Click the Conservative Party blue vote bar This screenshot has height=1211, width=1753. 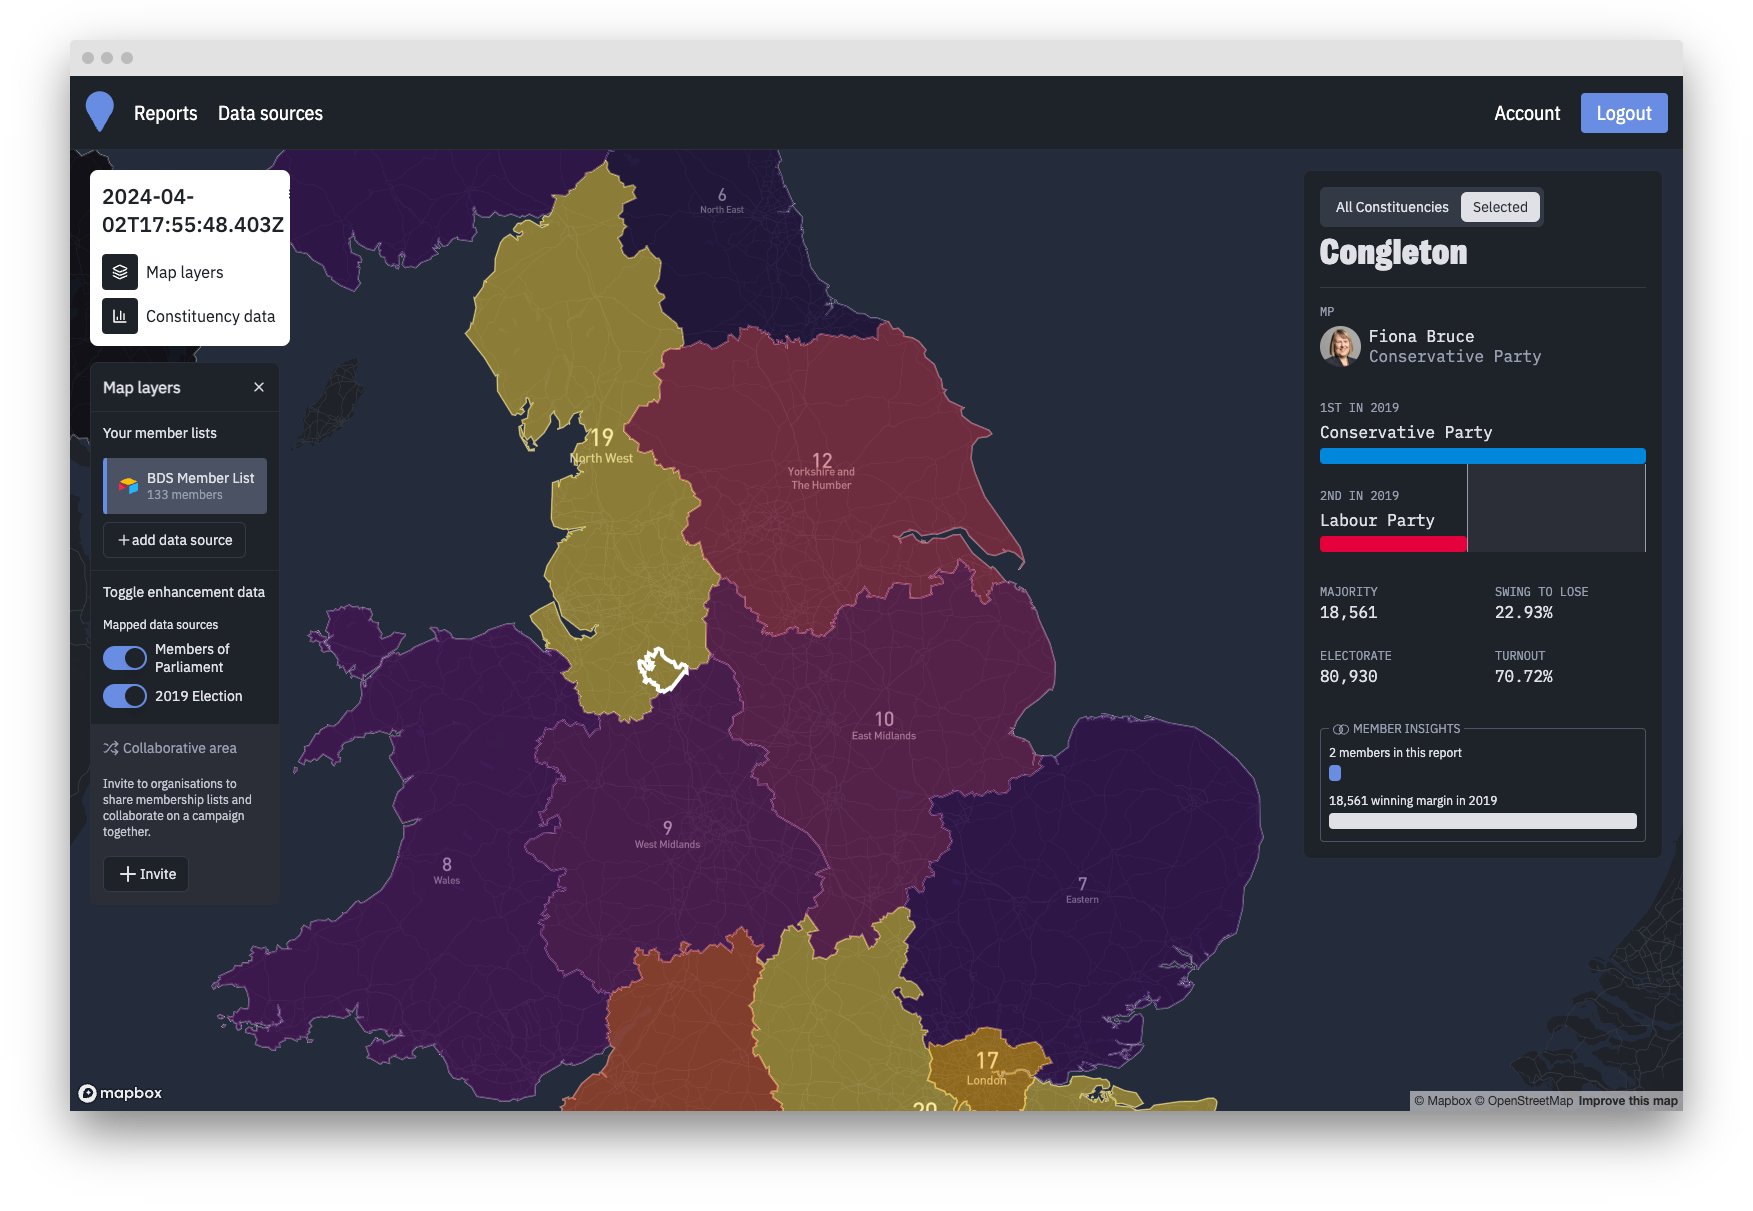1482,456
